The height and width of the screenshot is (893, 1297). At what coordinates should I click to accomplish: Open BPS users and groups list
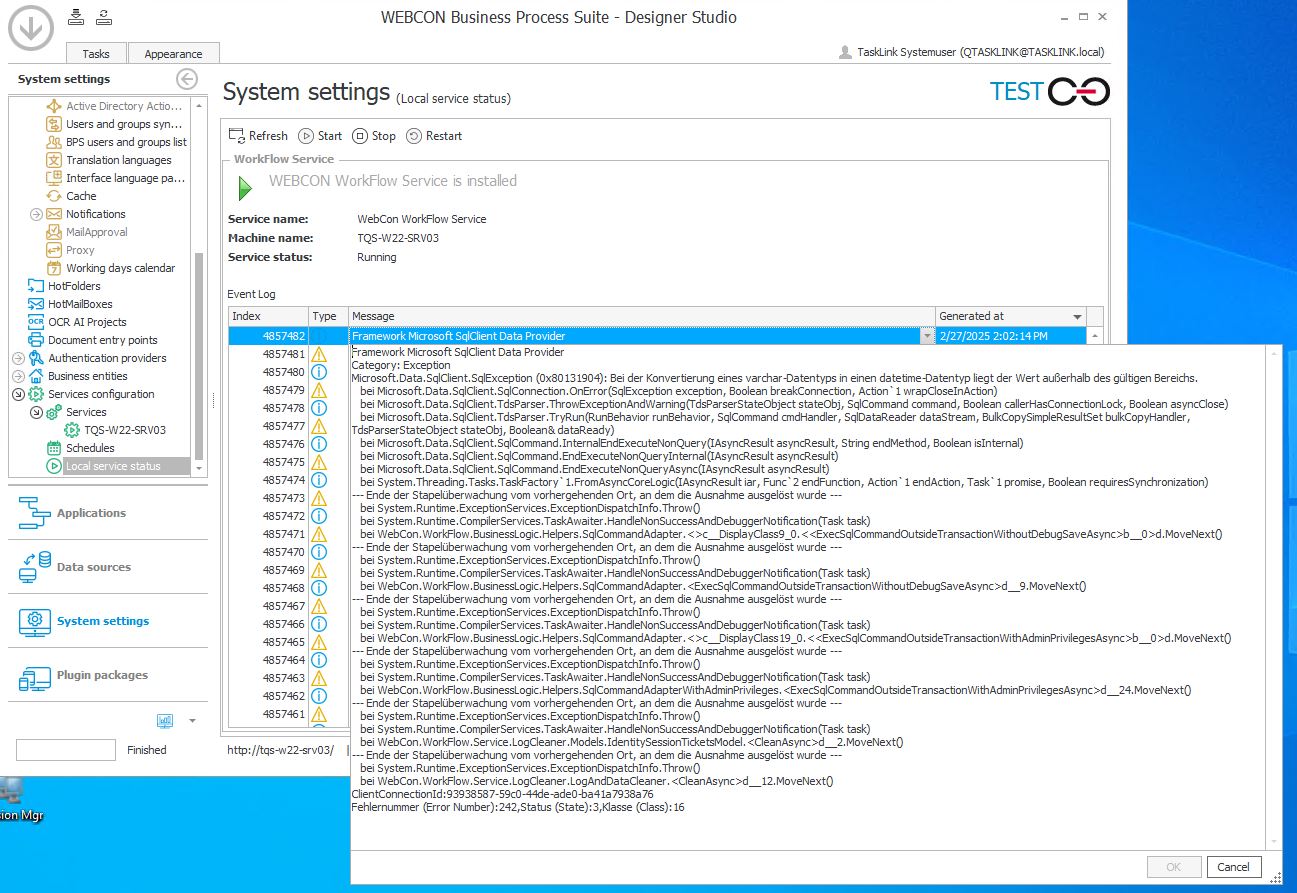[116, 142]
